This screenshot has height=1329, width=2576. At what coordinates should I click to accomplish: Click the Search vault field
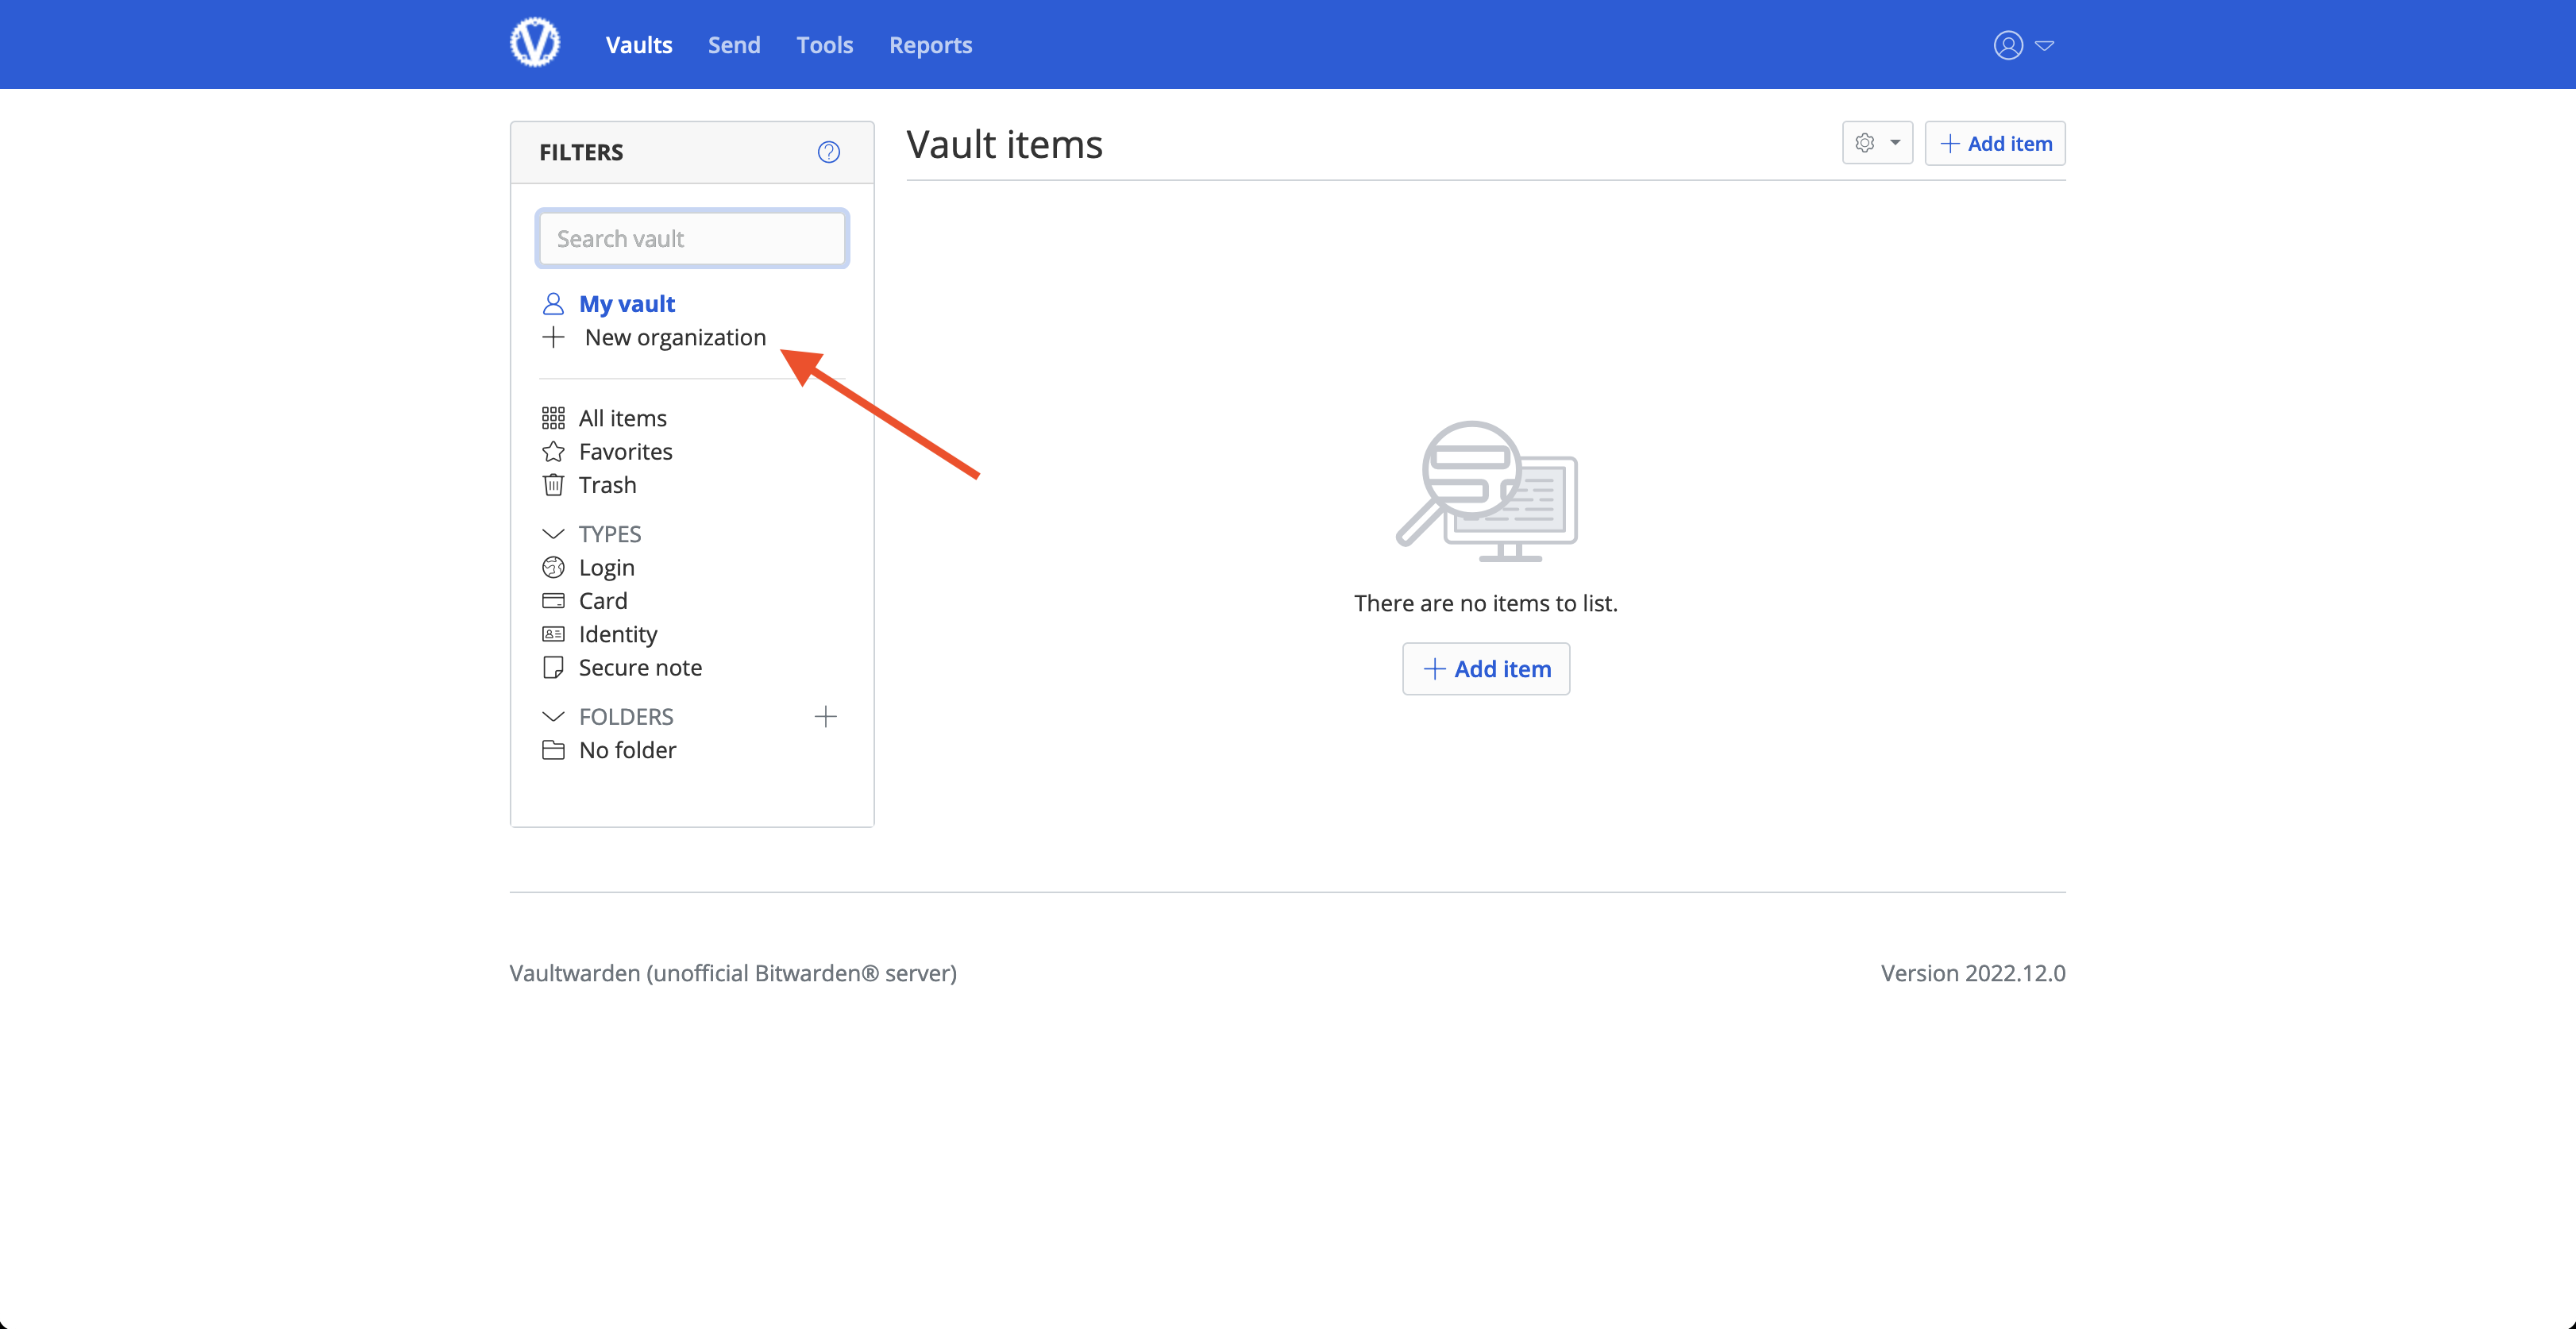click(692, 238)
